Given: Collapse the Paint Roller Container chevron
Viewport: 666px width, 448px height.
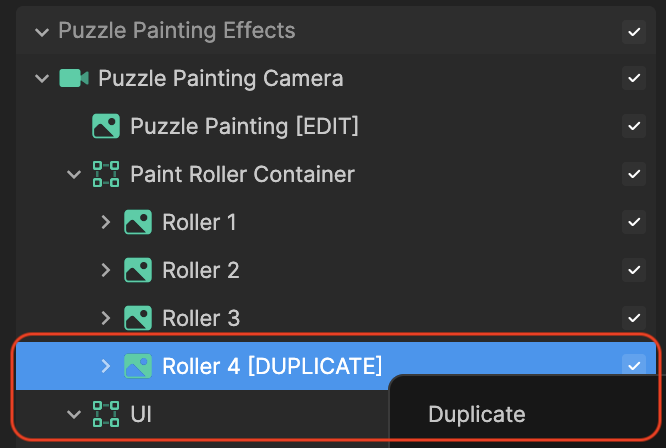Looking at the screenshot, I should tap(73, 174).
